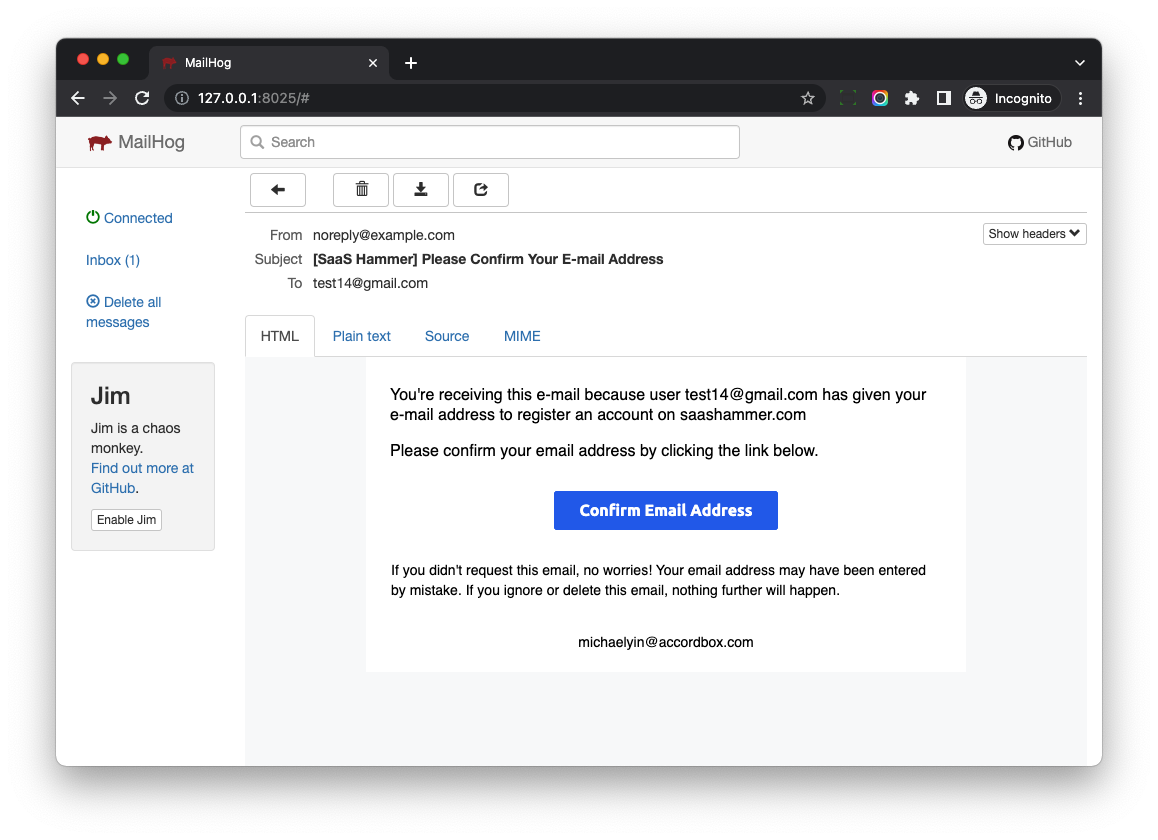The height and width of the screenshot is (840, 1158).
Task: Release the message with share-arrow icon
Action: coord(481,190)
